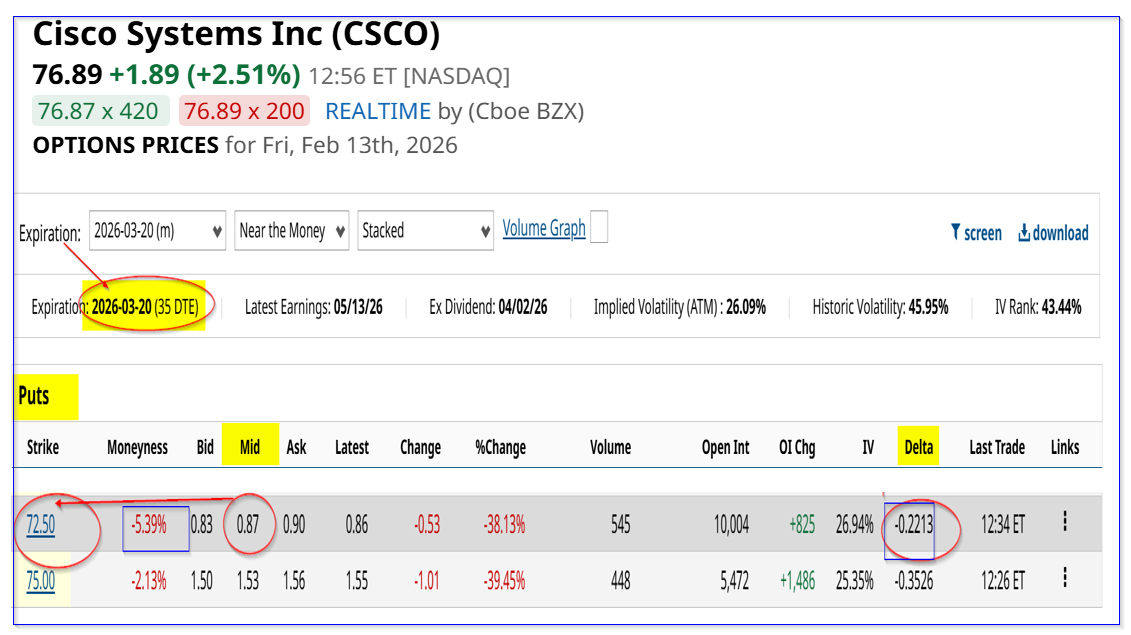This screenshot has width=1131, height=635.
Task: Sort by Moneyness column header
Action: [x=137, y=447]
